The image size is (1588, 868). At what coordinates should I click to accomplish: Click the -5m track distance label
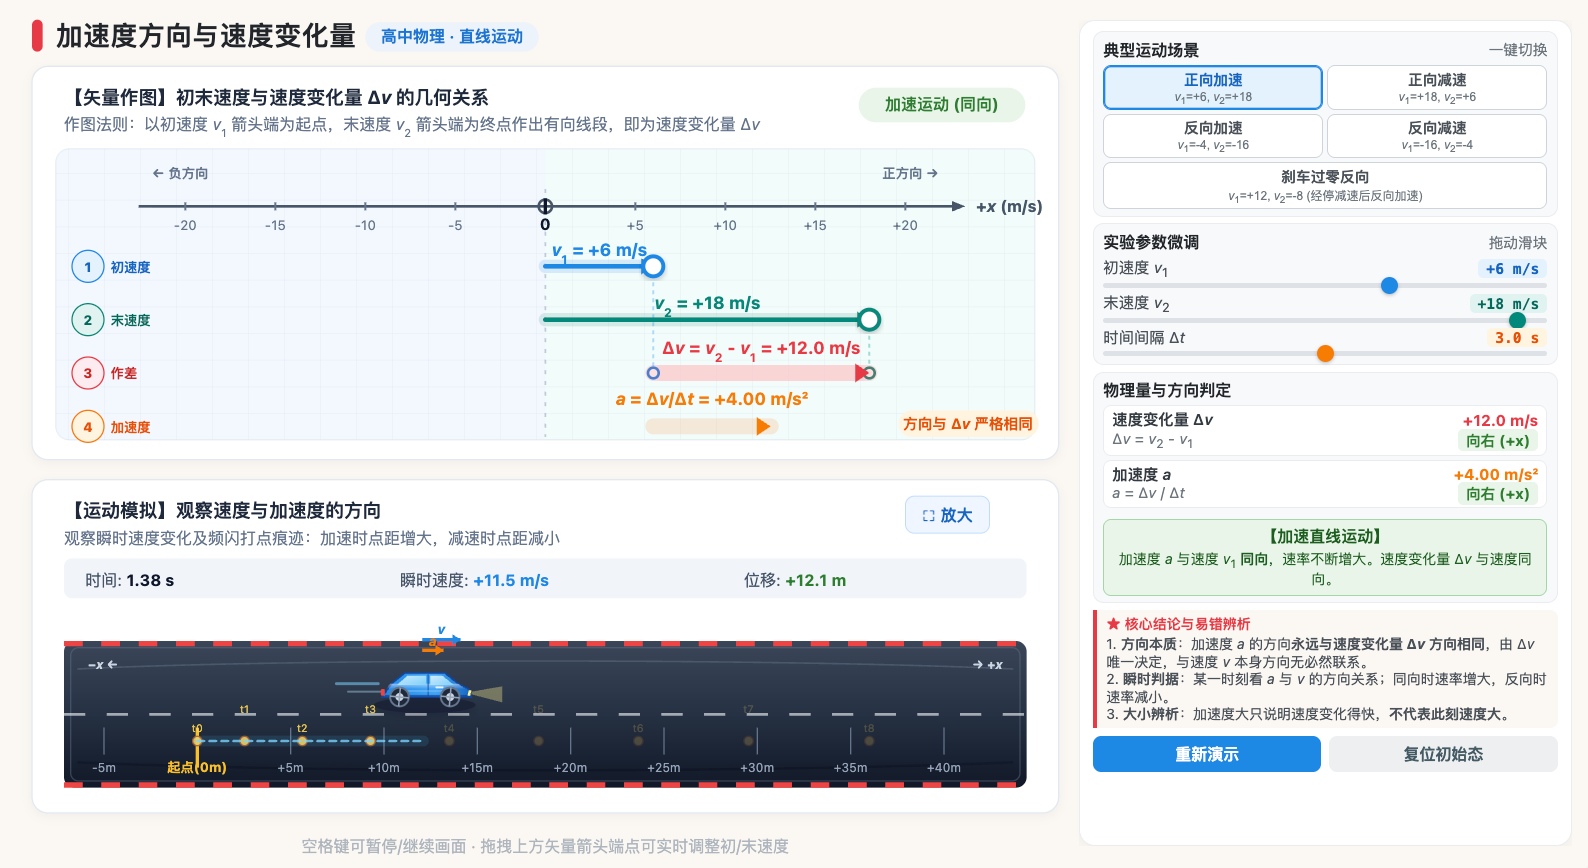[104, 768]
